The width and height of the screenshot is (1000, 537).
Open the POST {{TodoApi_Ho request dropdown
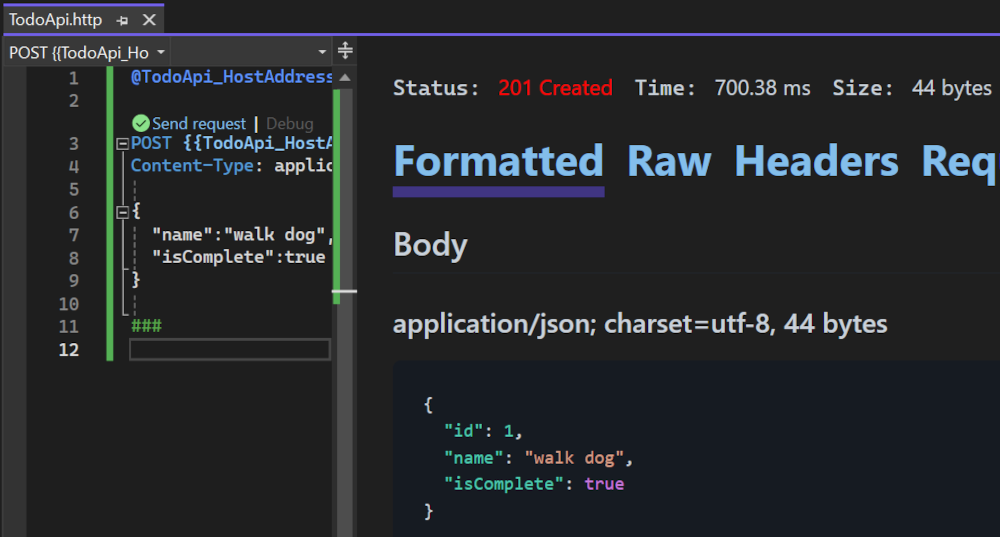pyautogui.click(x=162, y=51)
